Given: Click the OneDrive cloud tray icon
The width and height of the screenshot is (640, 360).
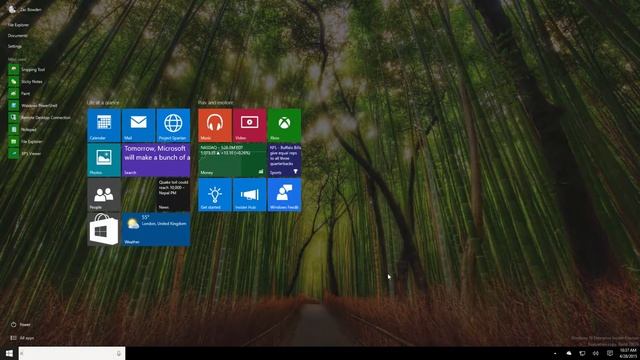Looking at the screenshot, I should pyautogui.click(x=569, y=353).
